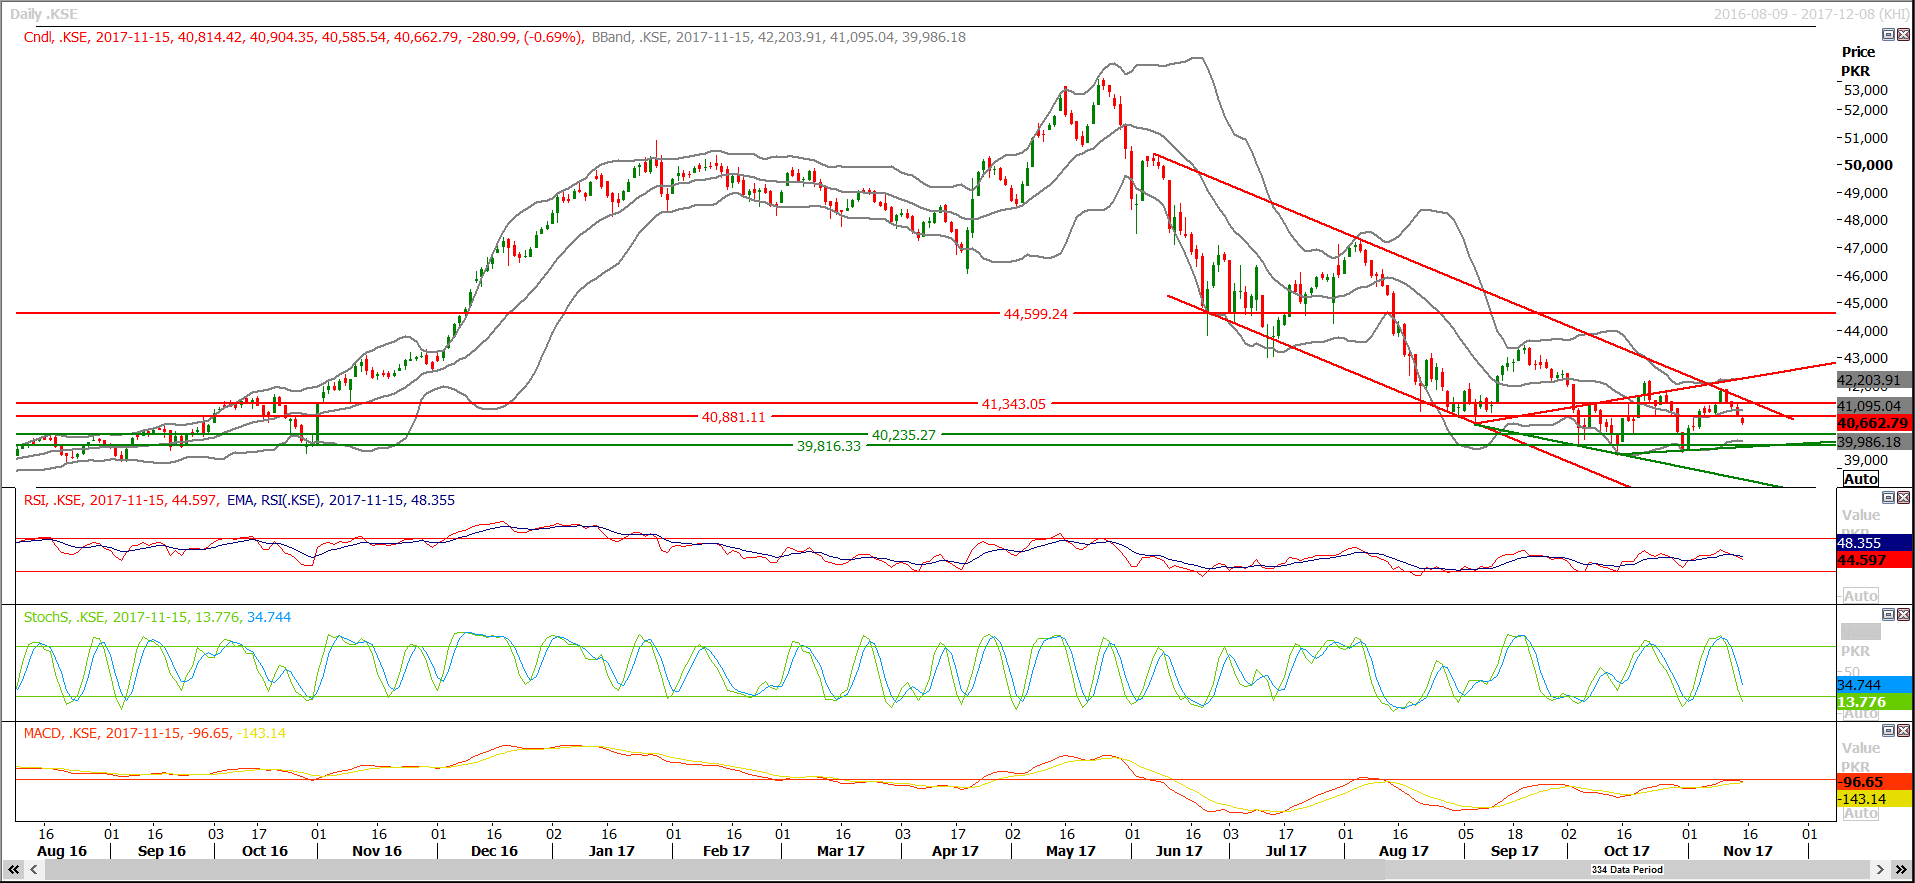Click the Auto scale button on the price axis
1915x883 pixels.
pos(1861,479)
